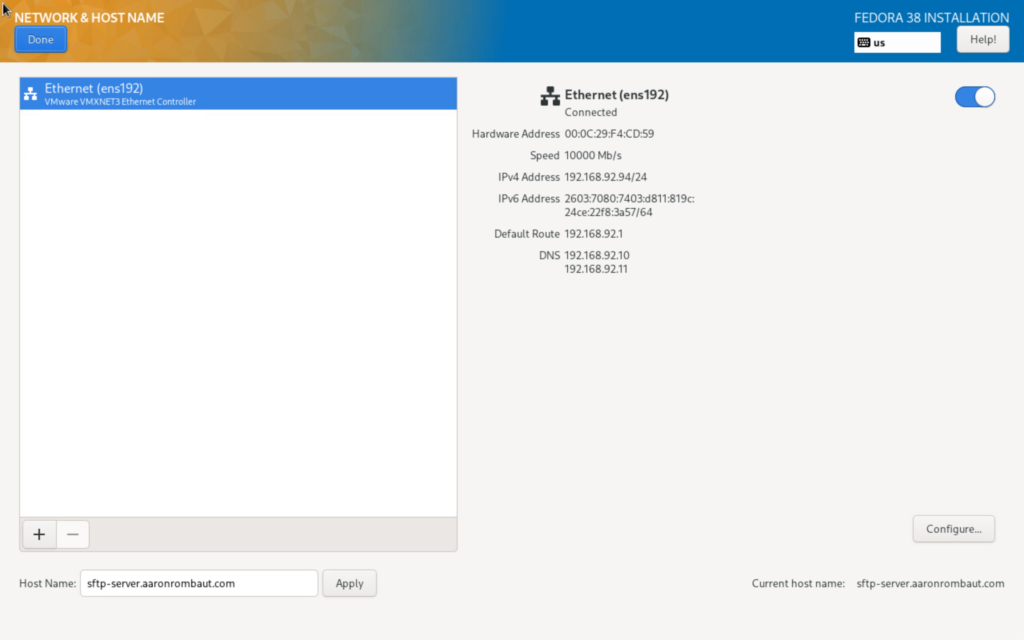Screen dimensions: 1024x640
Task: Click the first DNS entry 192.168.92.10
Action: pyautogui.click(x=597, y=255)
